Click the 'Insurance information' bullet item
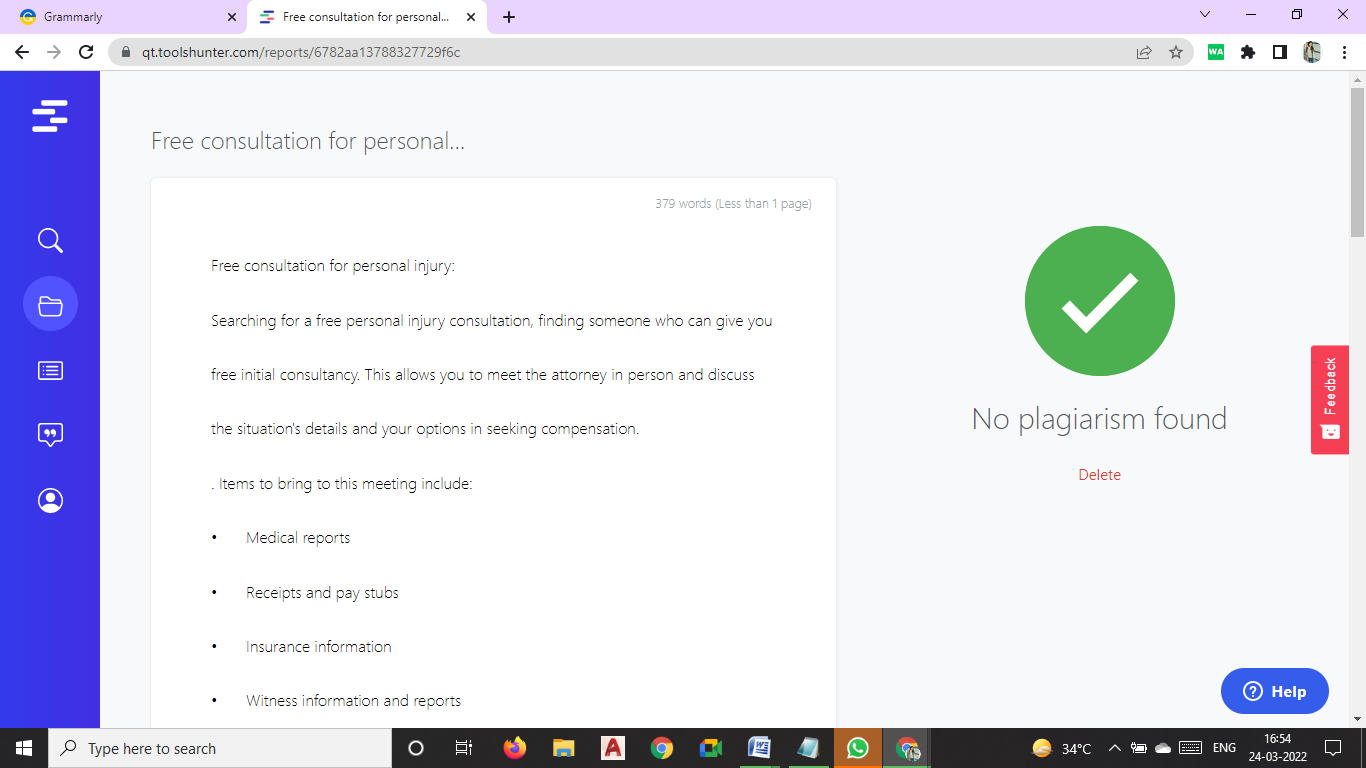Image resolution: width=1366 pixels, height=768 pixels. click(x=319, y=647)
